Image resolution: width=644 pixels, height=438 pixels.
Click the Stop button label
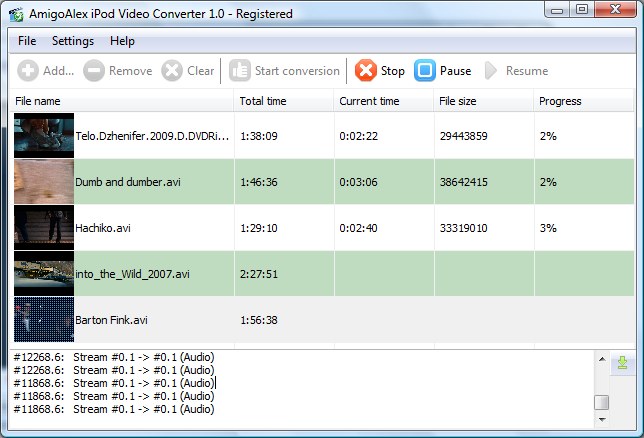[393, 71]
